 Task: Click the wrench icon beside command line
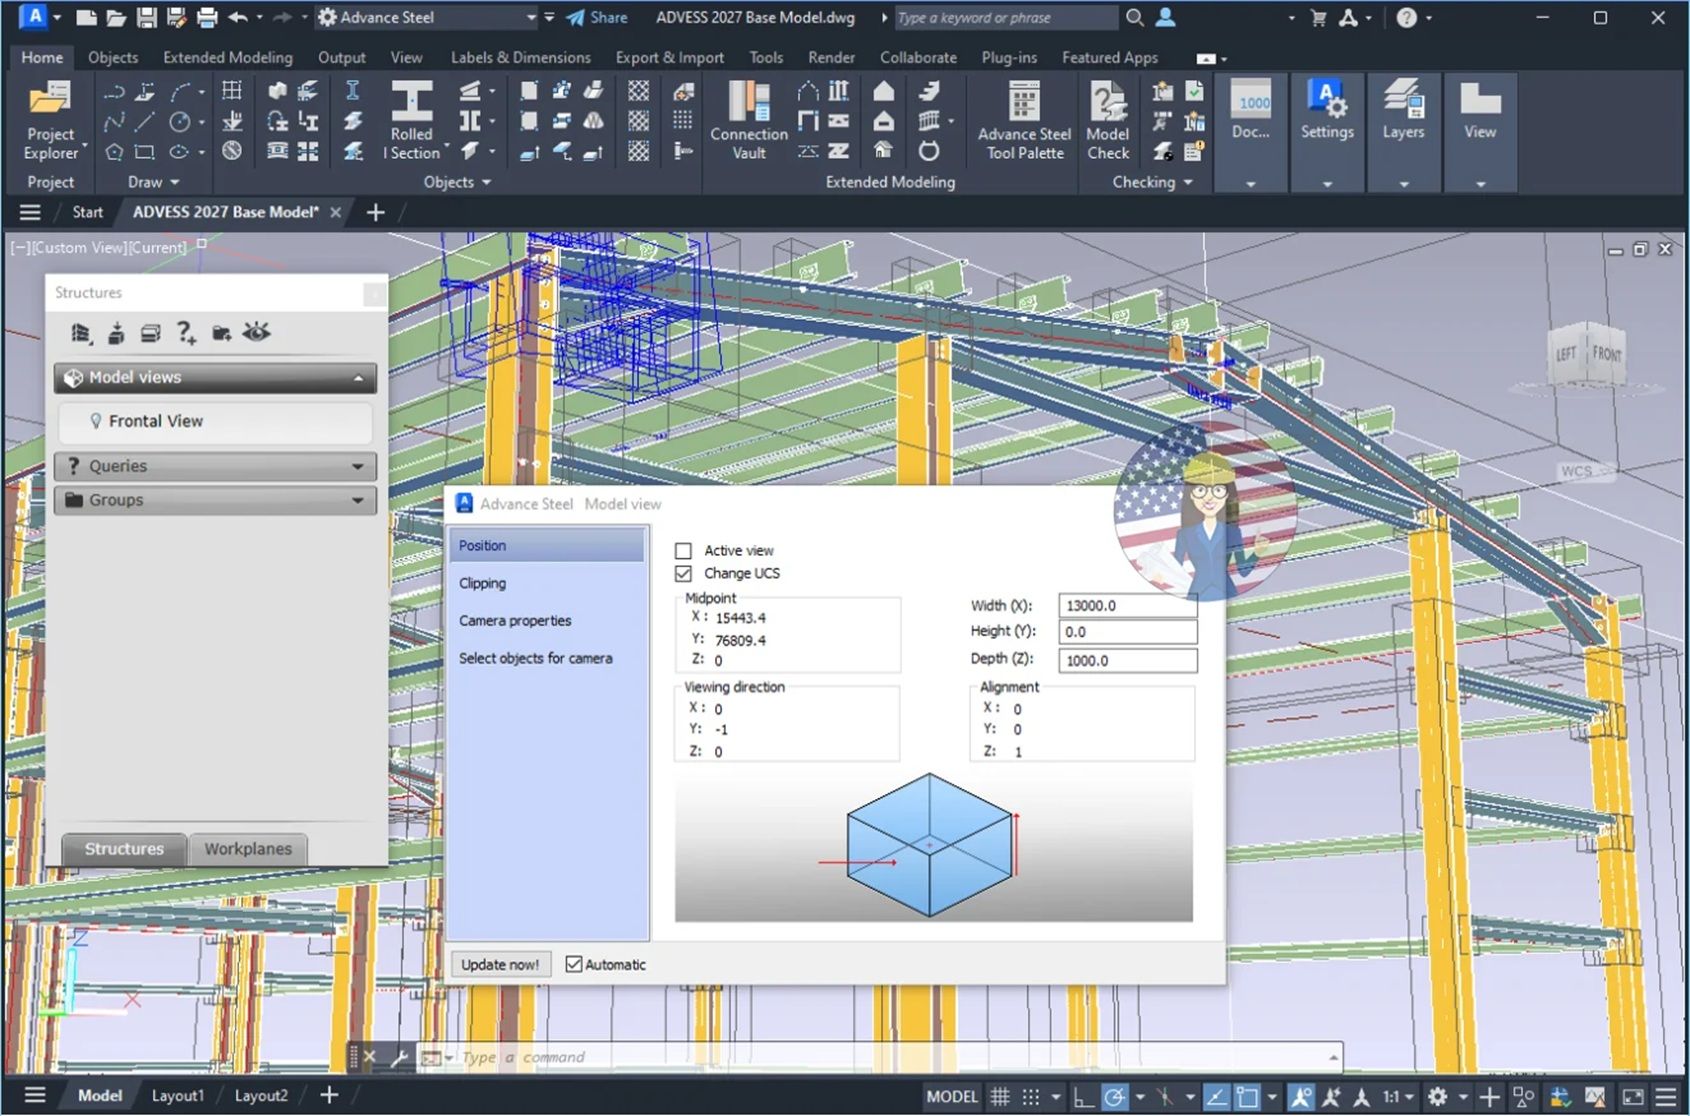pos(399,1056)
